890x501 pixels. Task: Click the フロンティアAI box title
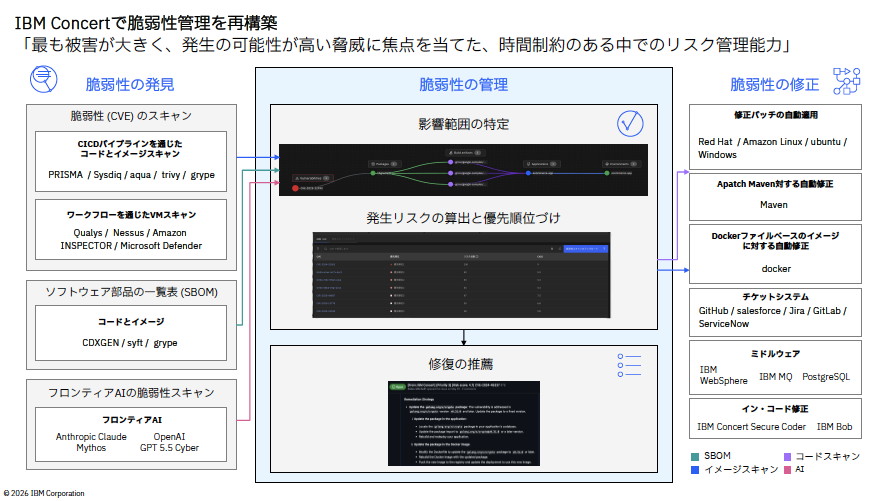coord(132,420)
